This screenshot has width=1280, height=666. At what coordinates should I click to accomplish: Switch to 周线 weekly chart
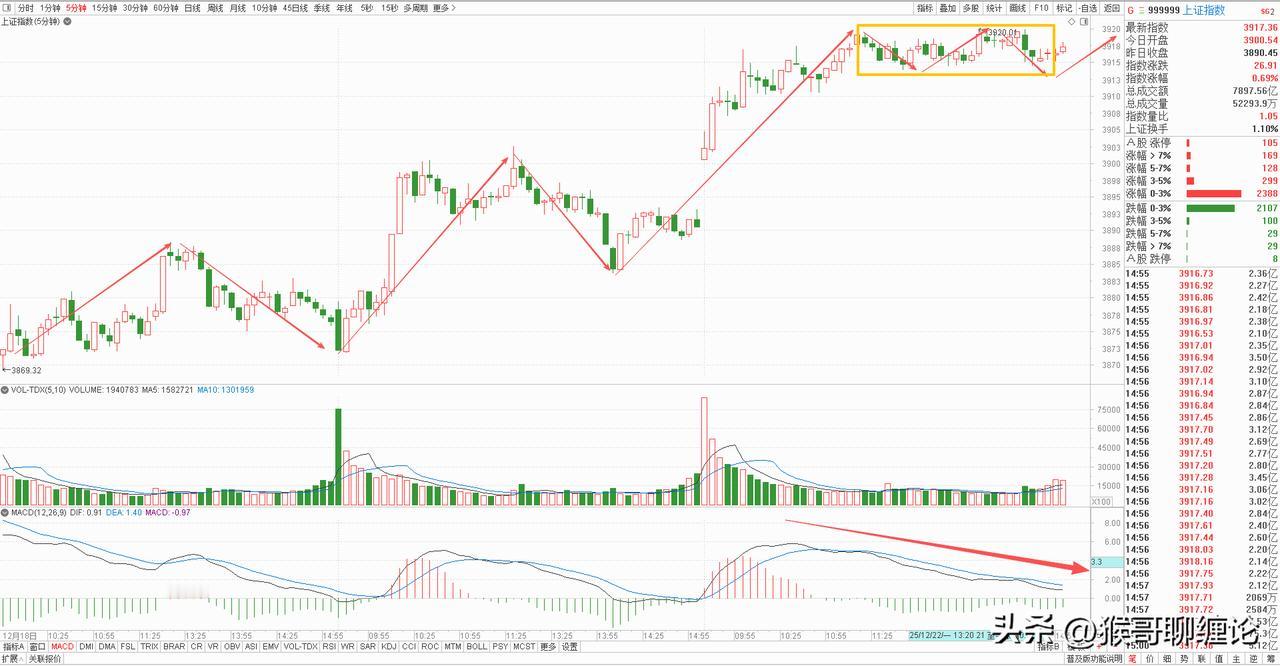coord(215,8)
